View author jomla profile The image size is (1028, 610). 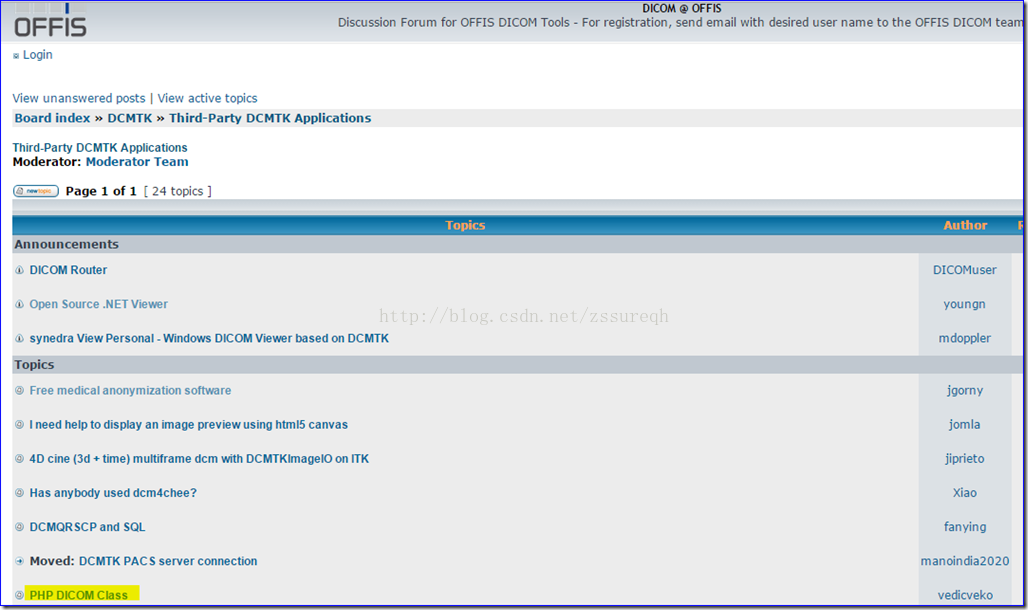coord(964,424)
